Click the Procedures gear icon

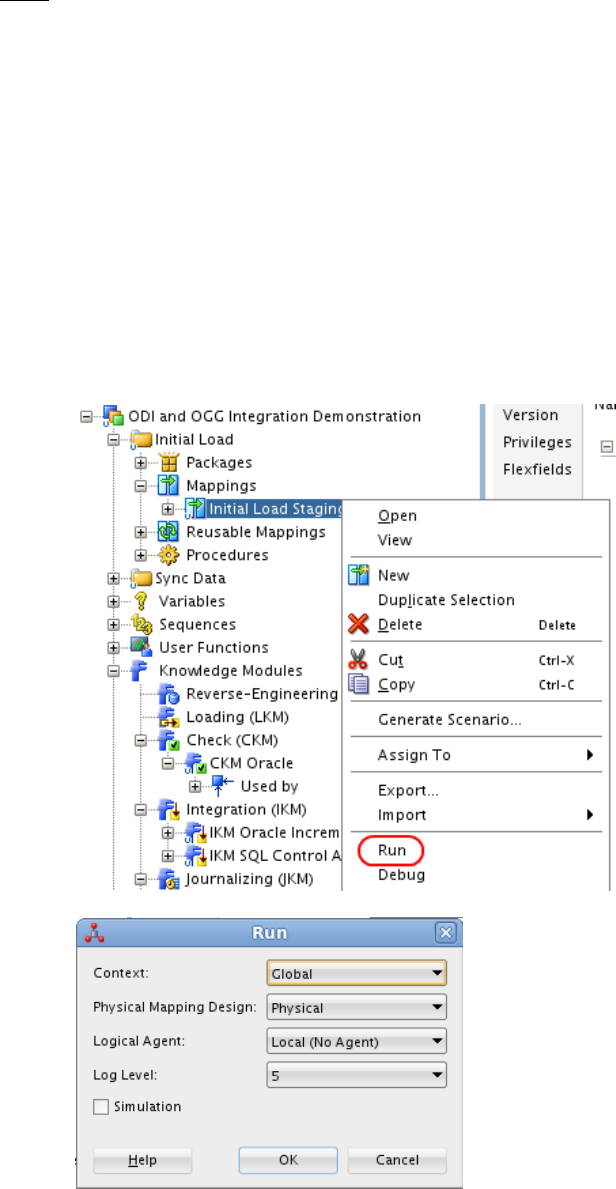click(x=168, y=555)
